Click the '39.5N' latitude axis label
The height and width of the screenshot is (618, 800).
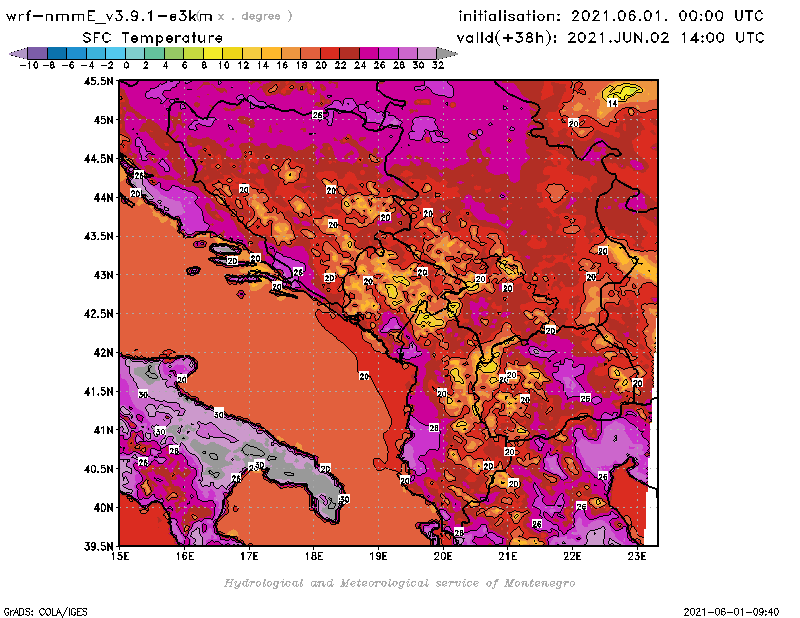[x=98, y=546]
